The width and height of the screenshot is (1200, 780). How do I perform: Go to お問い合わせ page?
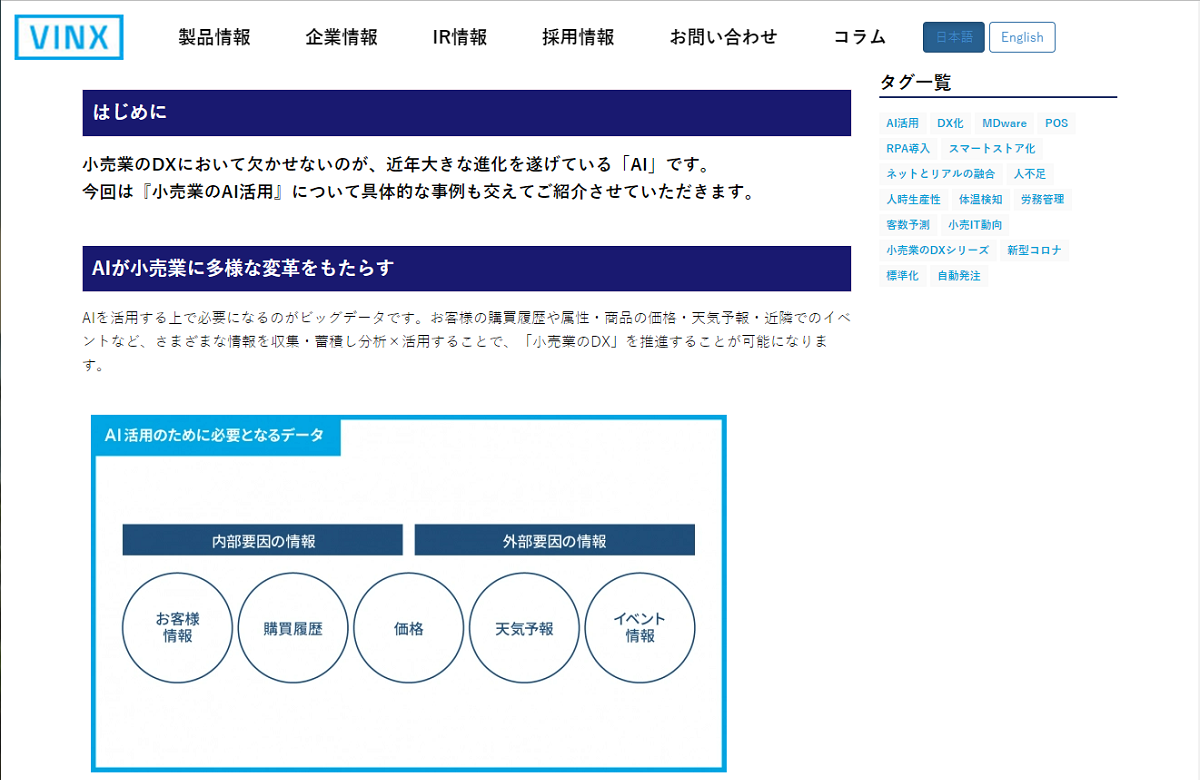[723, 37]
